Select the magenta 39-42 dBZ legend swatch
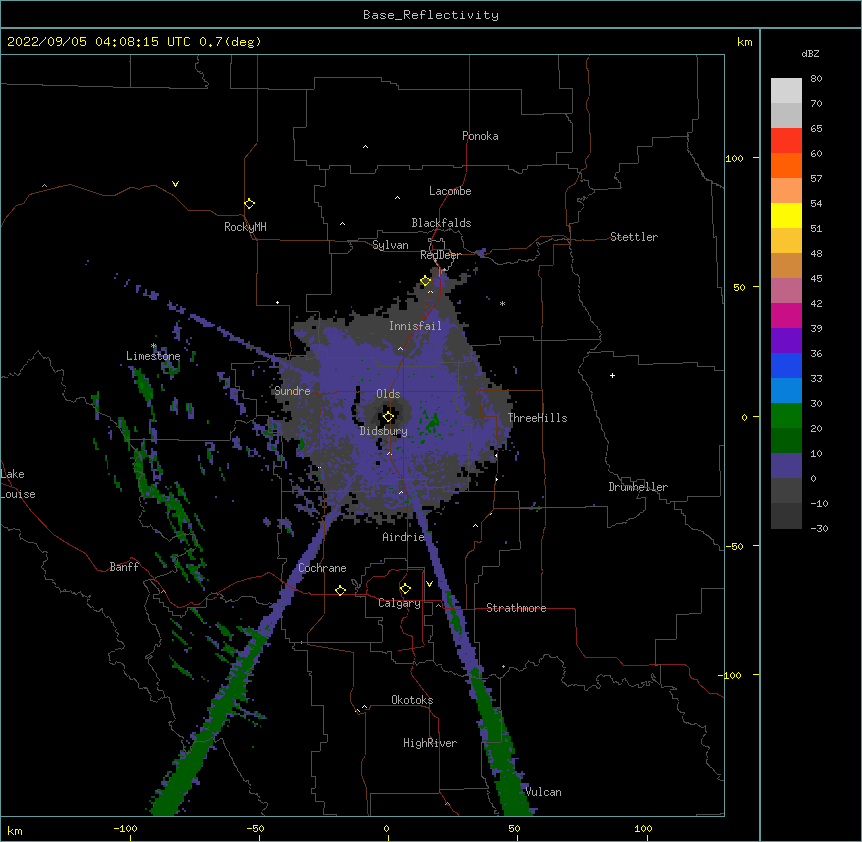Viewport: 862px width, 842px height. (x=786, y=315)
